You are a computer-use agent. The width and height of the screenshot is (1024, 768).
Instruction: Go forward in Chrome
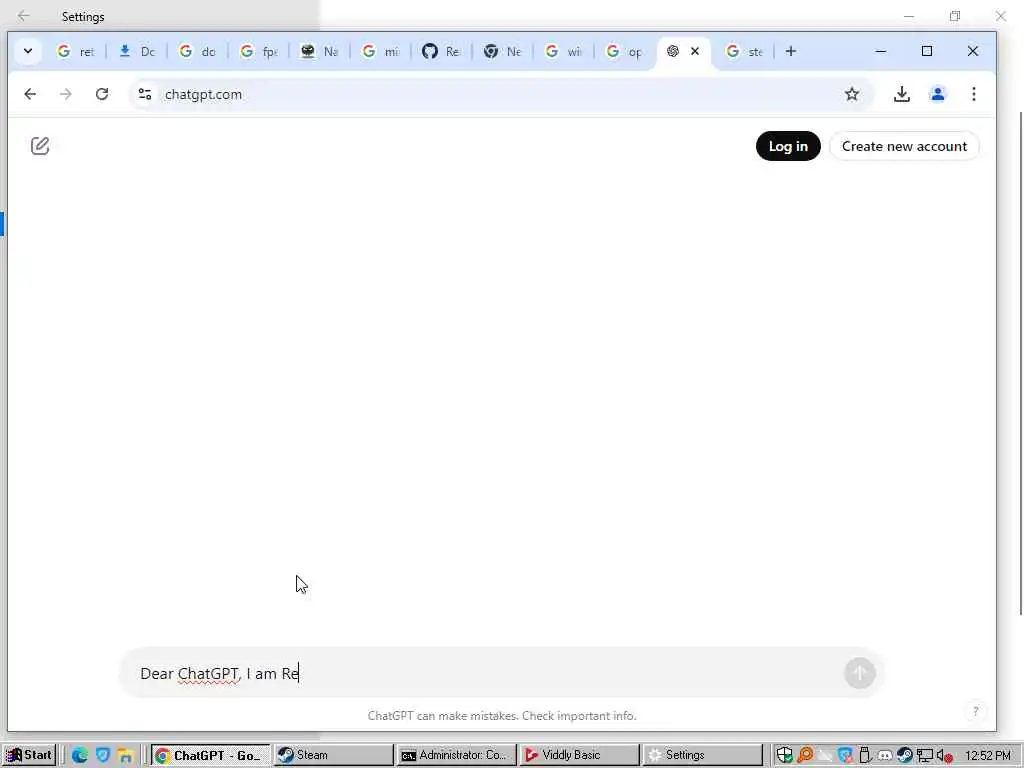click(x=66, y=94)
